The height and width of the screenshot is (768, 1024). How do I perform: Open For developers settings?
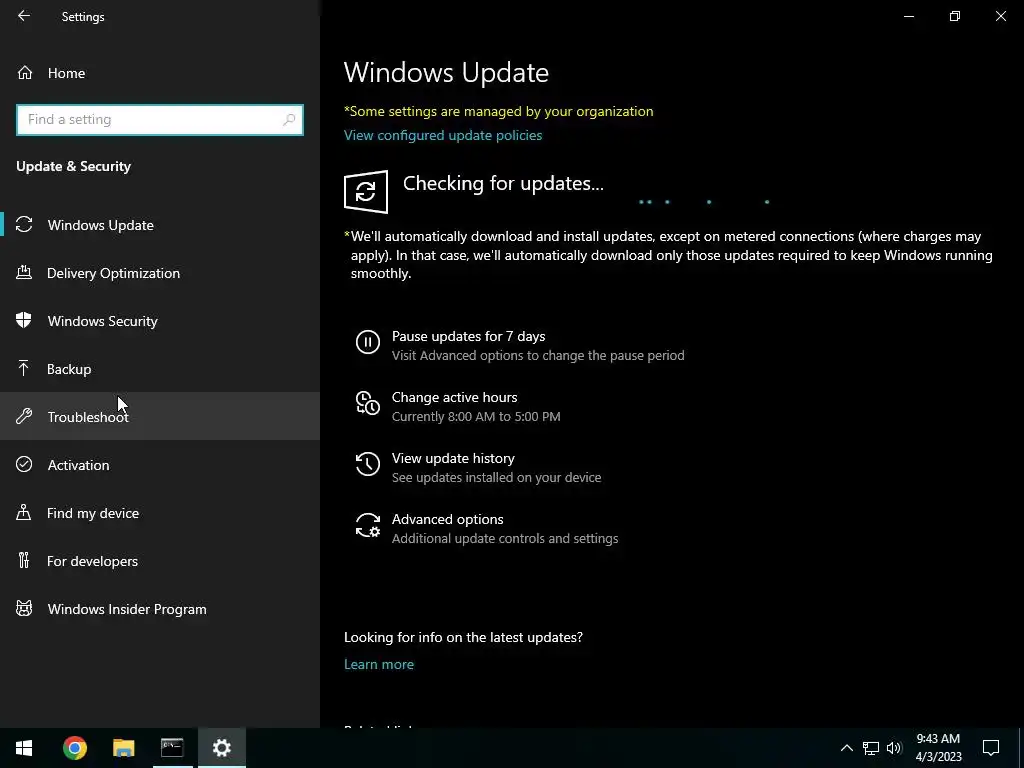pyautogui.click(x=160, y=560)
